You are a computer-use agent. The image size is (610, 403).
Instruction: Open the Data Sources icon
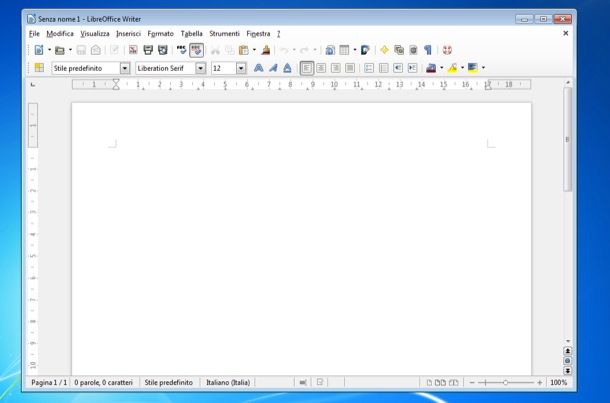413,50
